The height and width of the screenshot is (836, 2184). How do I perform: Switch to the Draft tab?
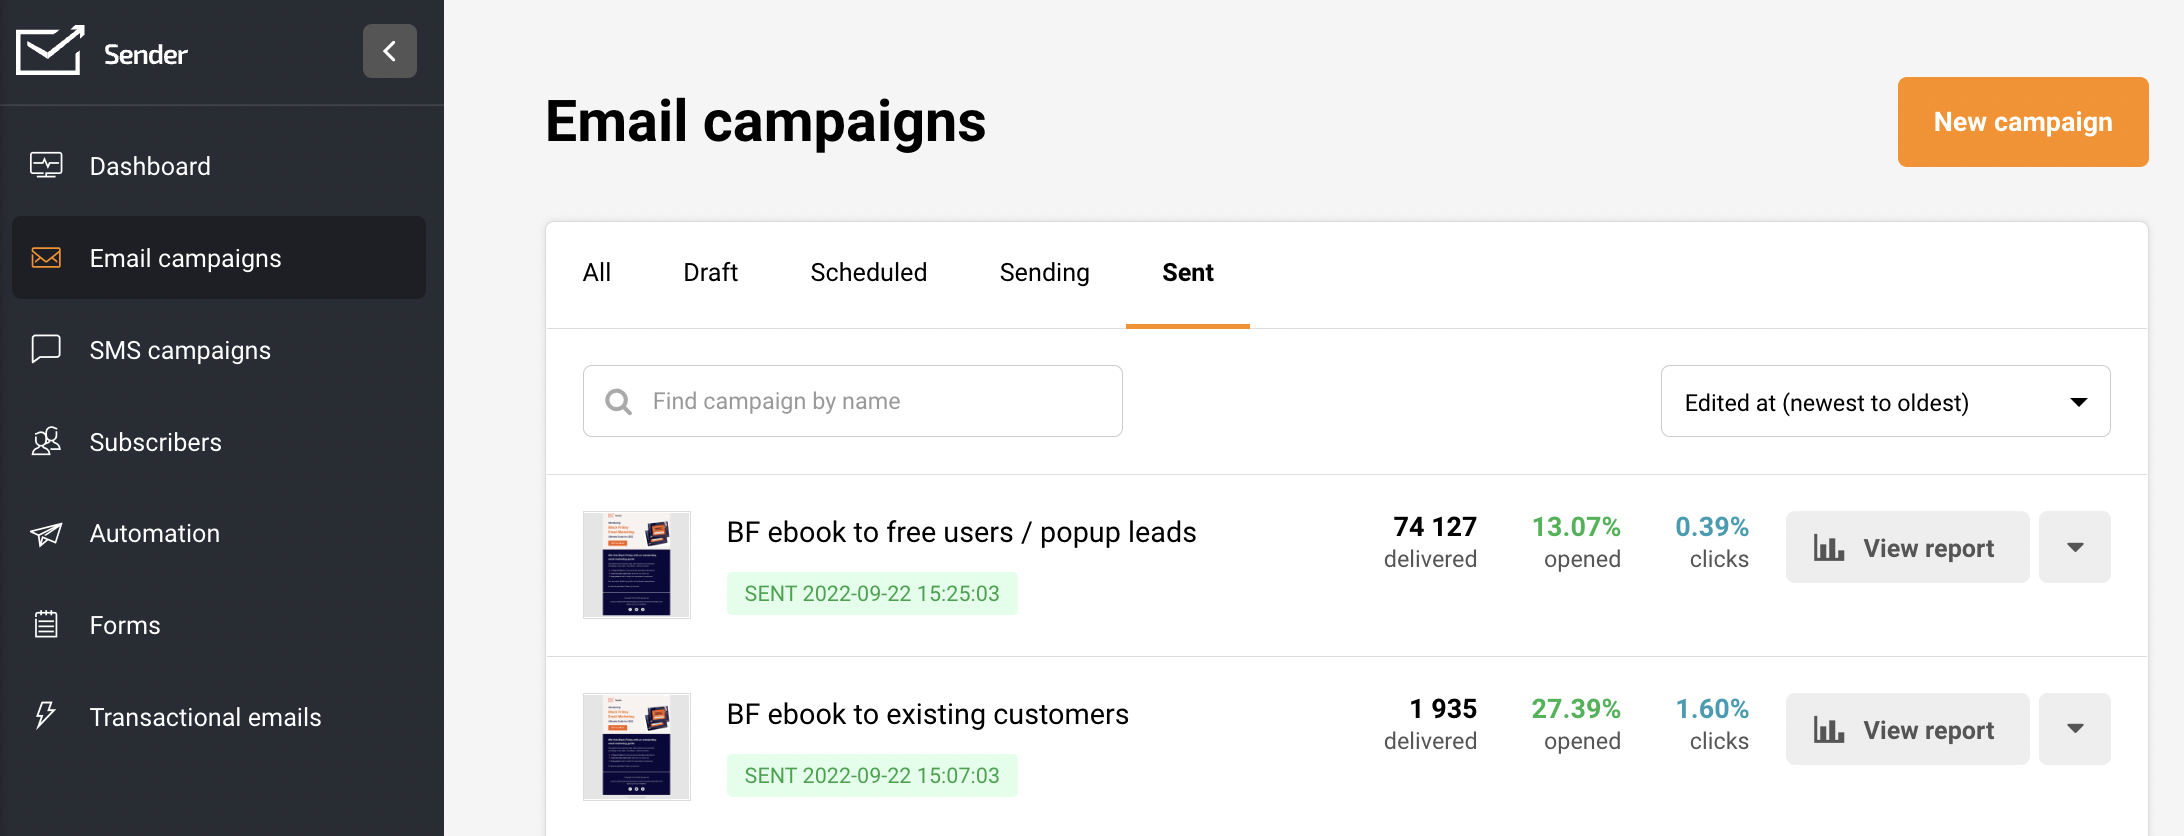710,272
